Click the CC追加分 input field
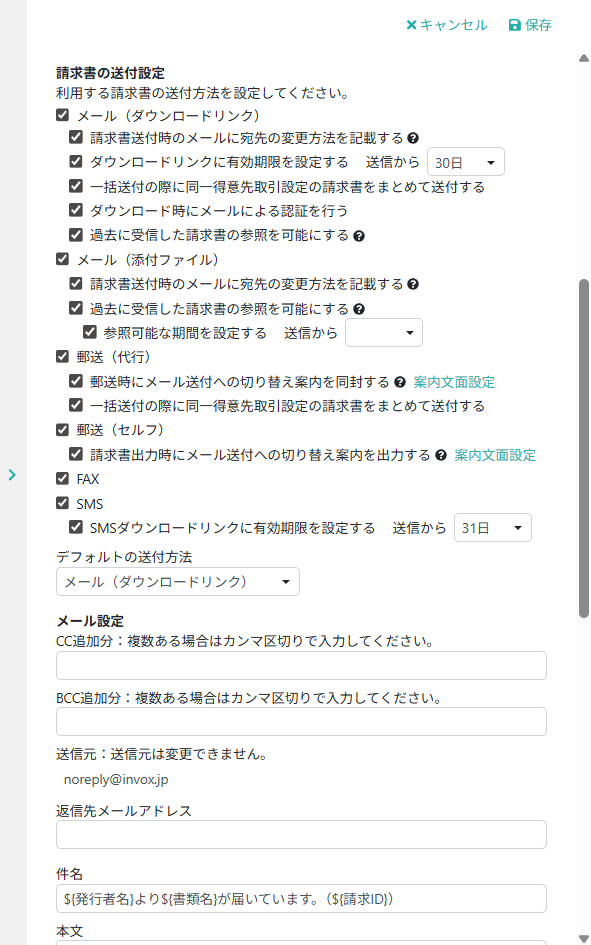The image size is (591, 945). (301, 665)
